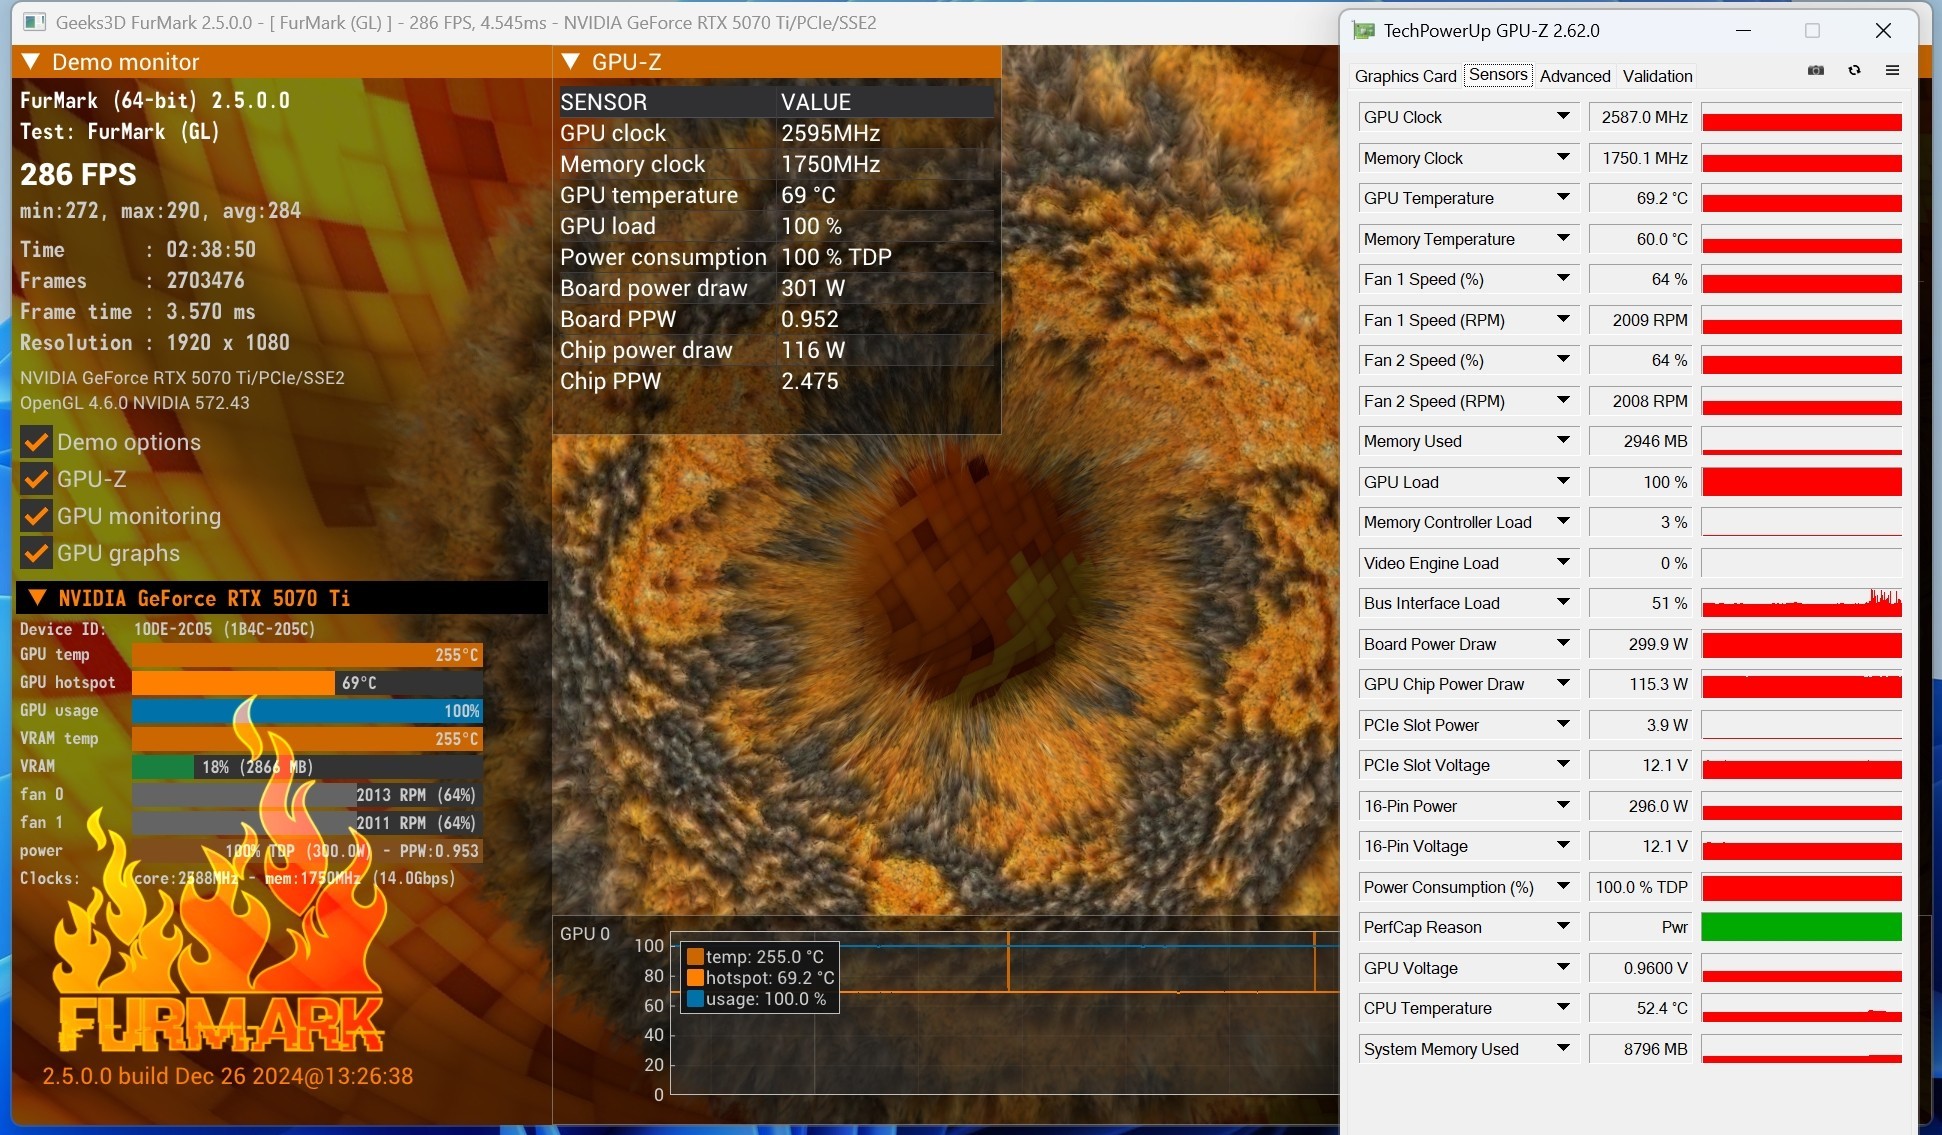Open the GPU Voltage sensor dropdown

pyautogui.click(x=1563, y=968)
